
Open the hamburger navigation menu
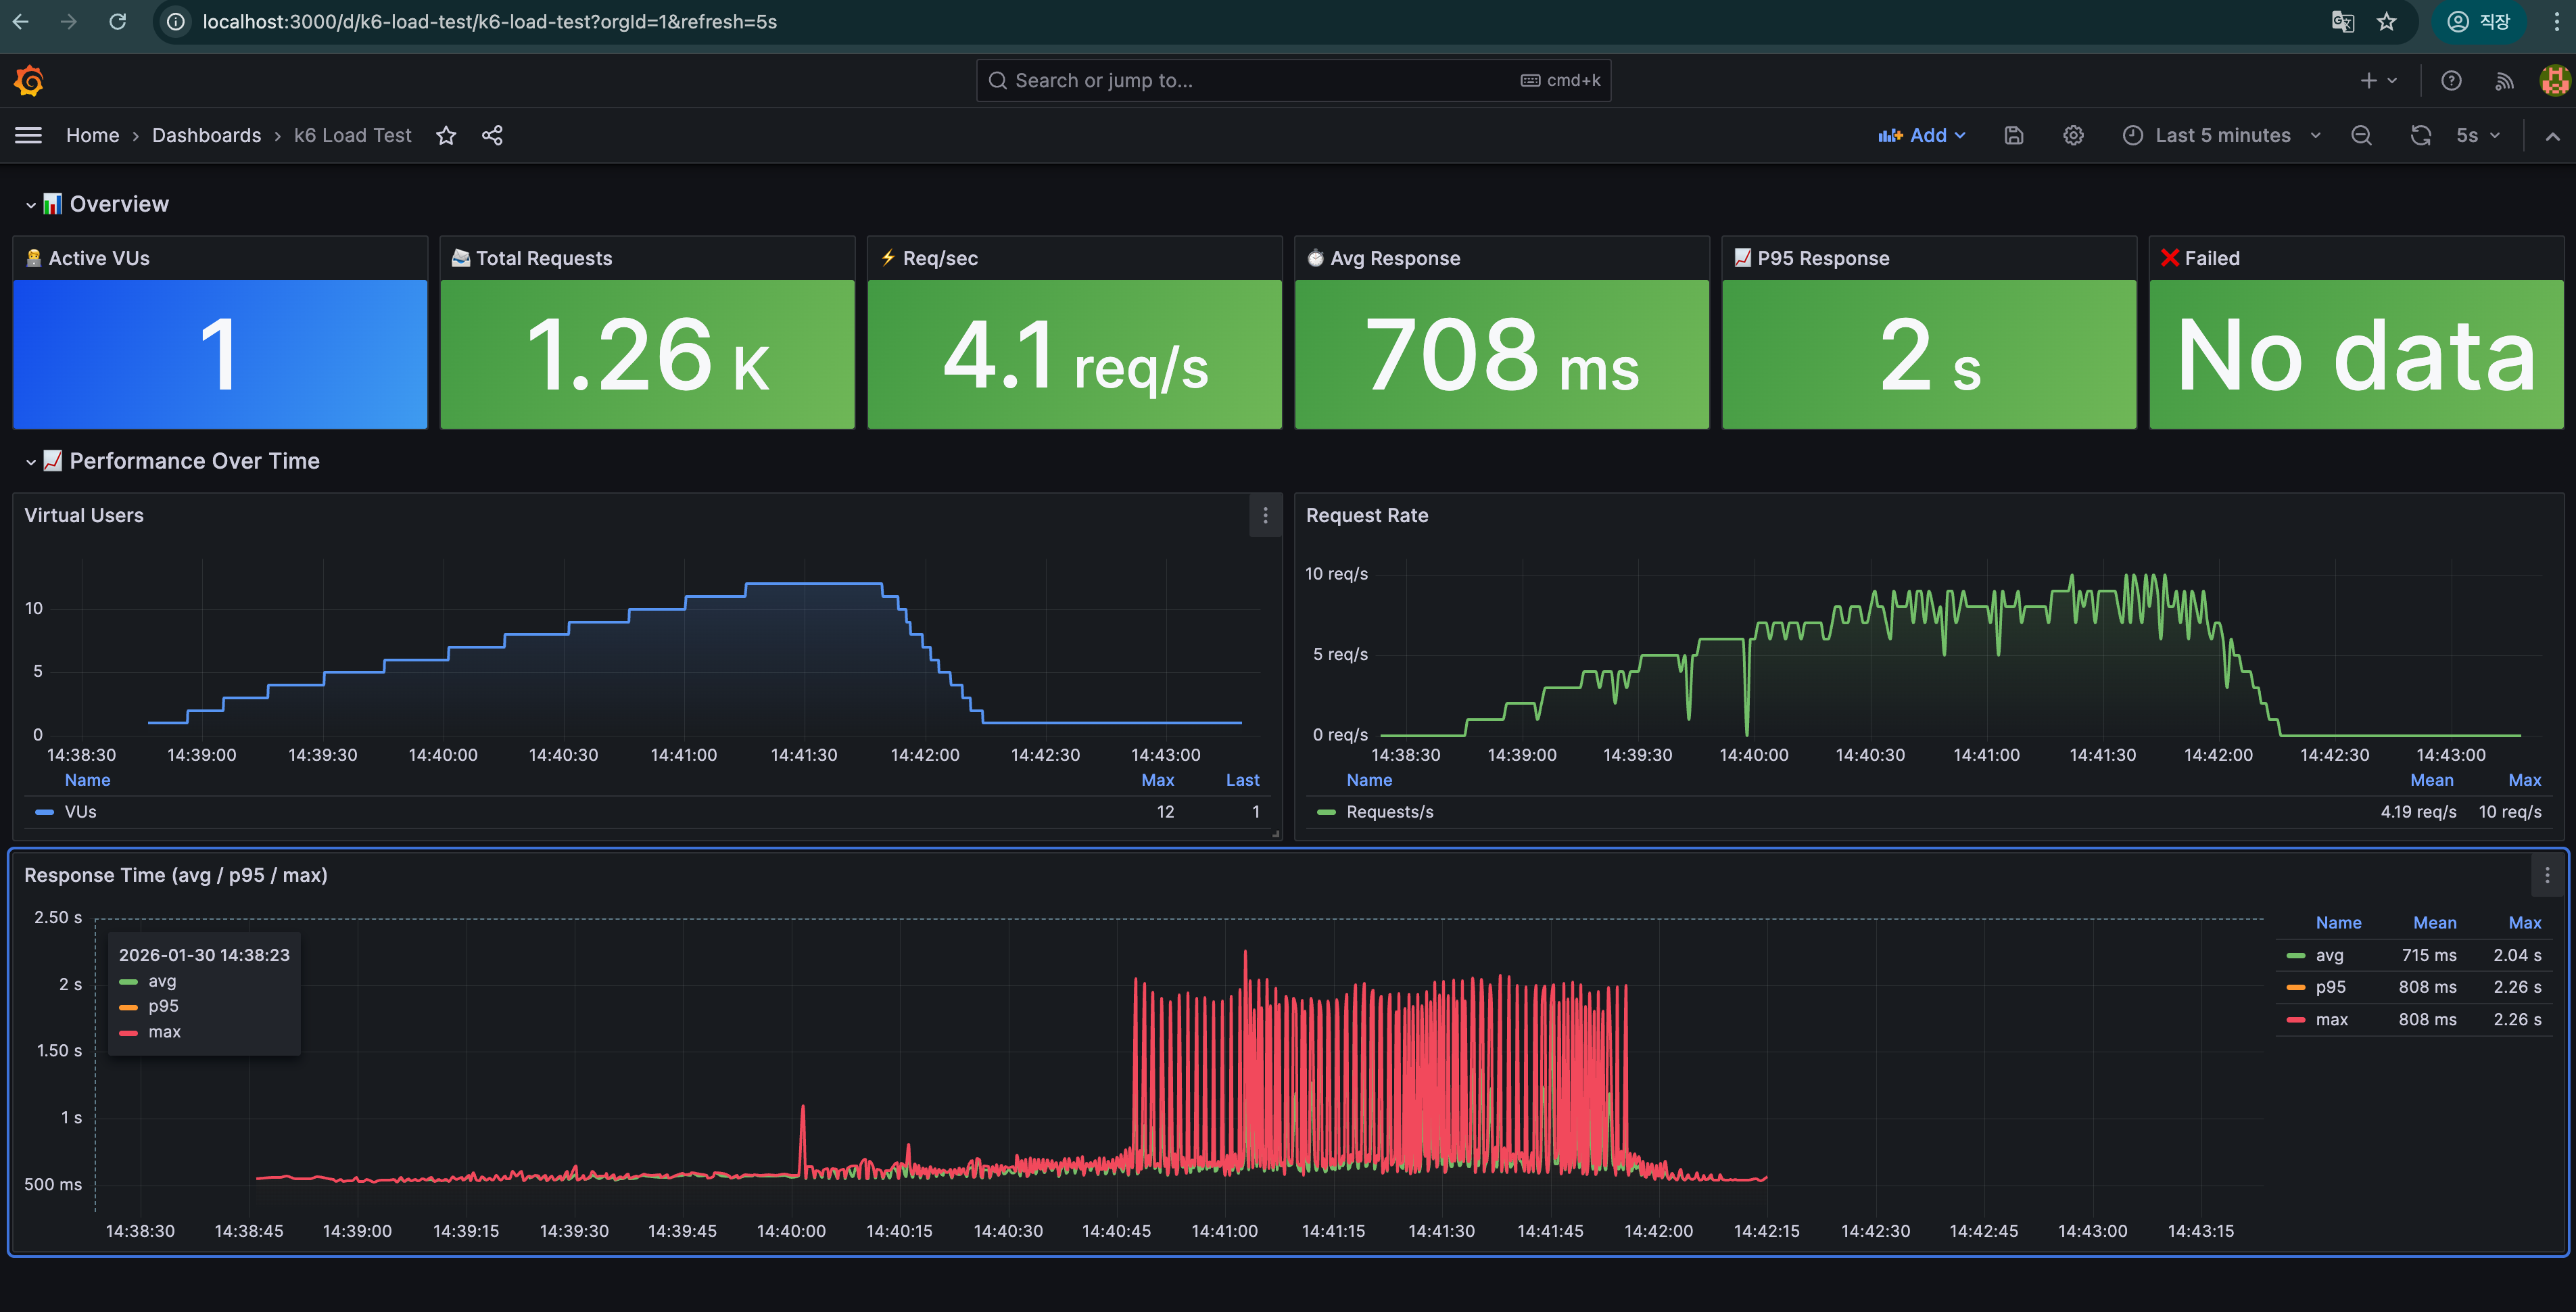[x=29, y=135]
